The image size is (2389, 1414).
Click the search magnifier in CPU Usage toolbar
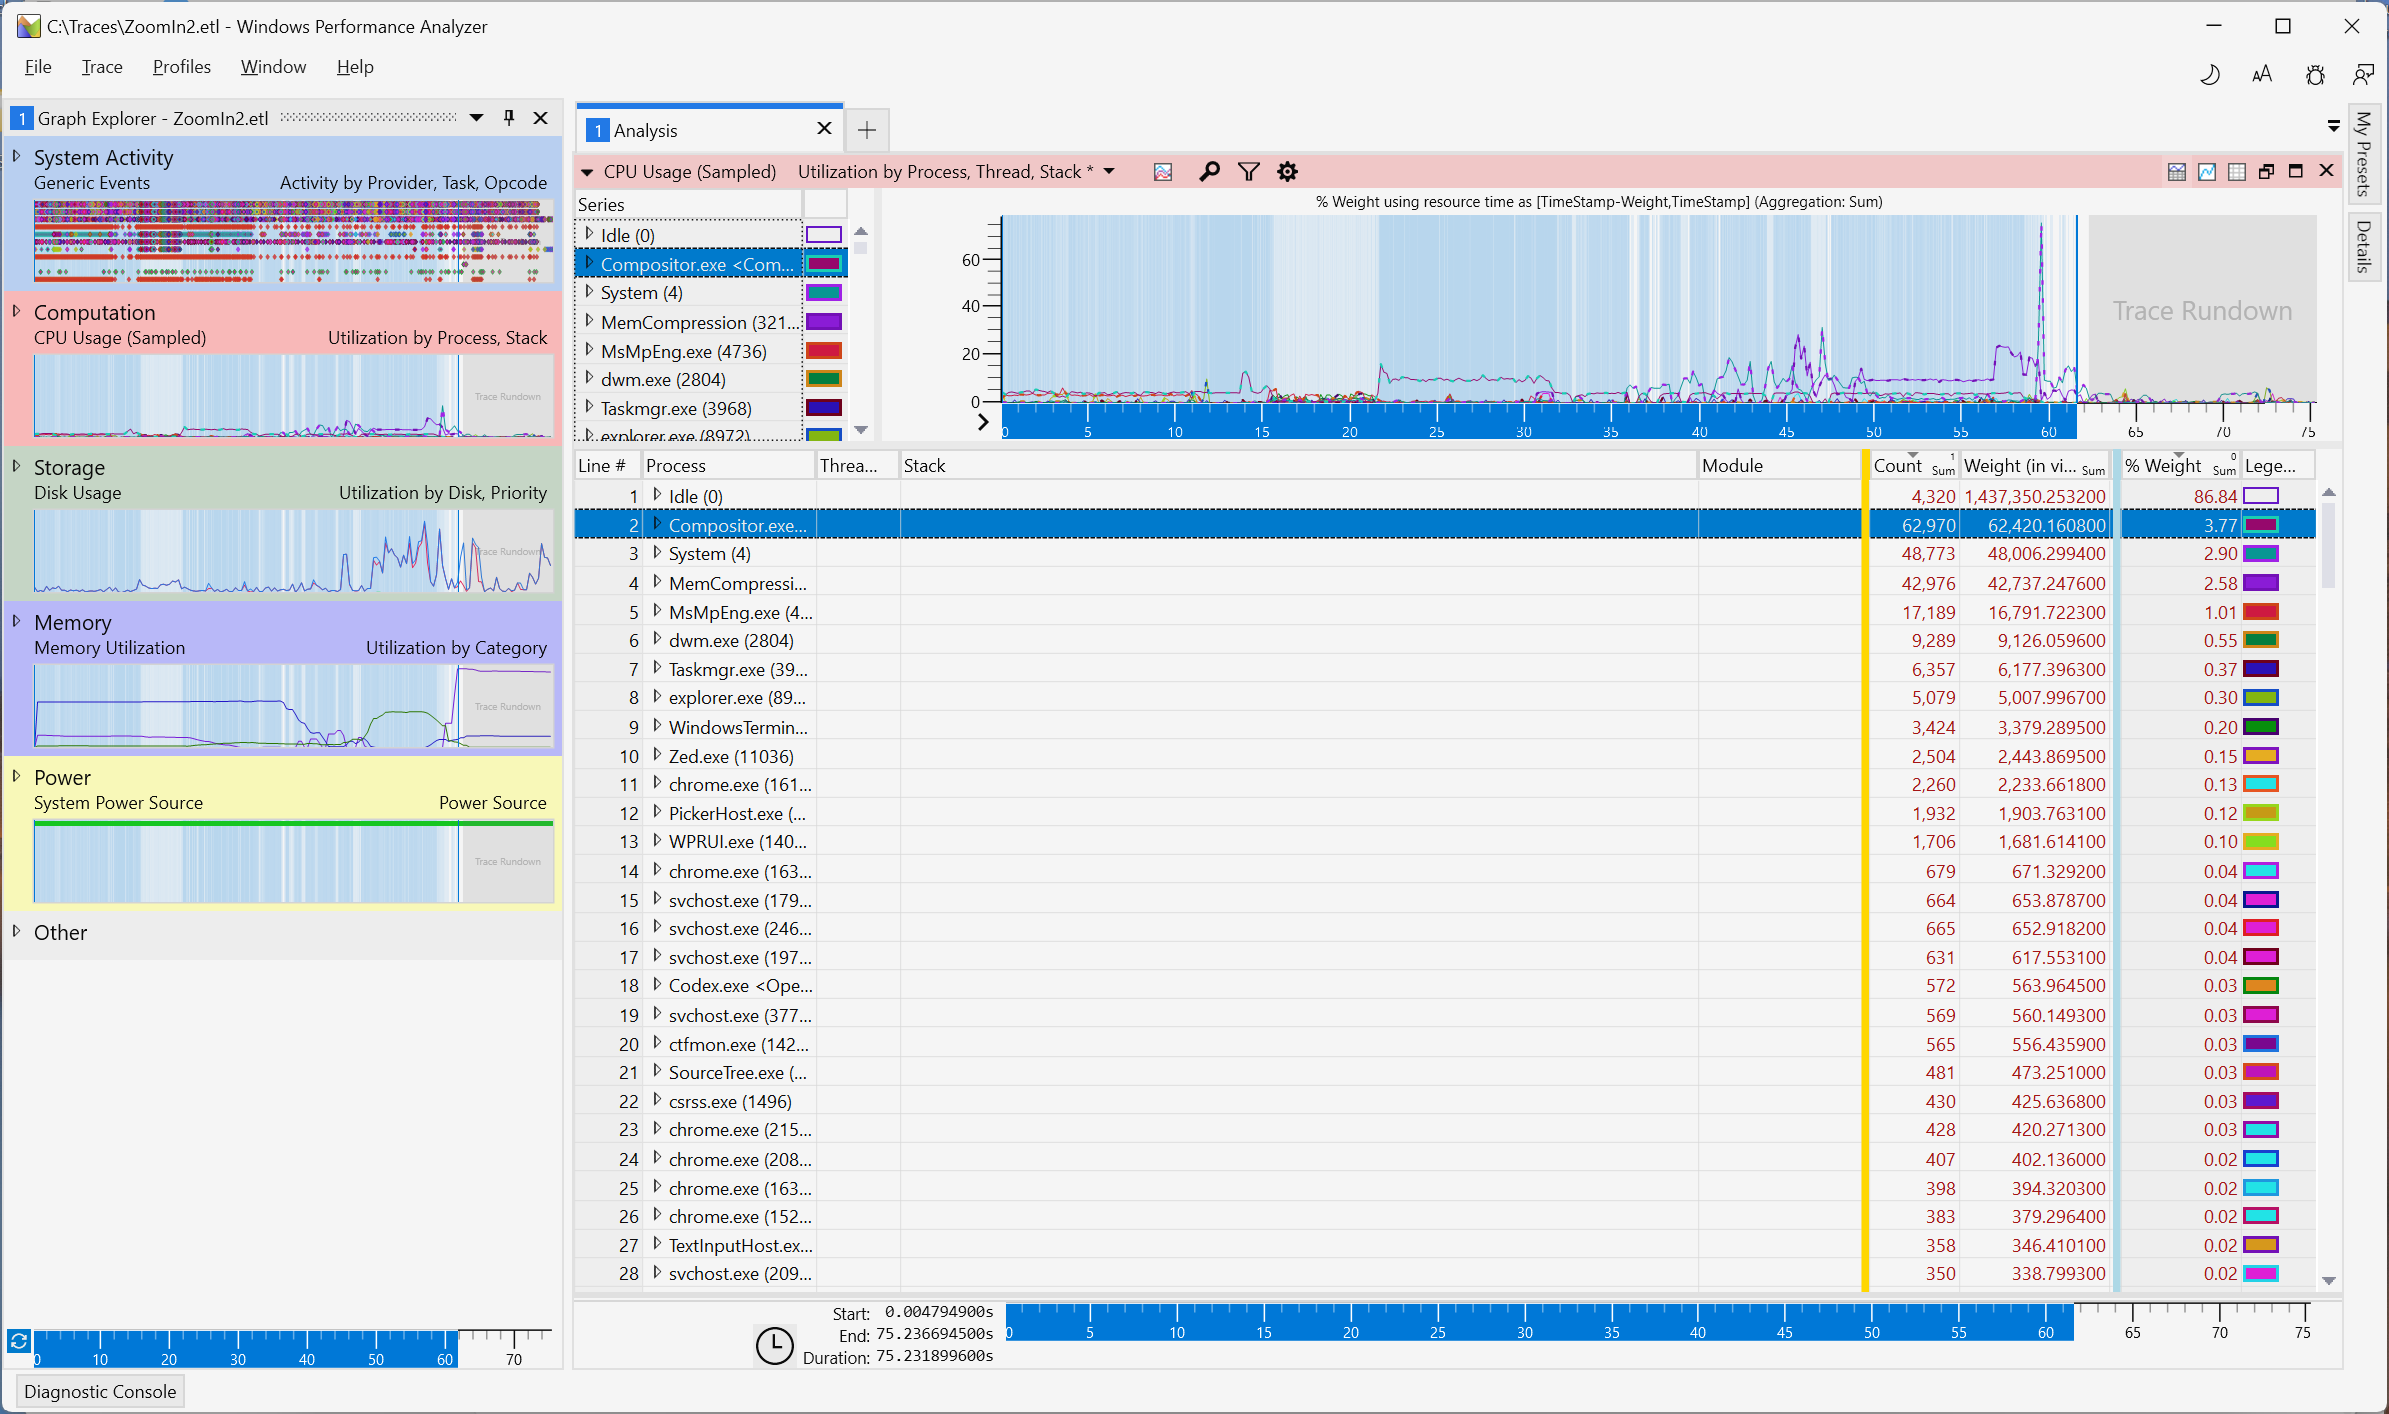pos(1209,172)
